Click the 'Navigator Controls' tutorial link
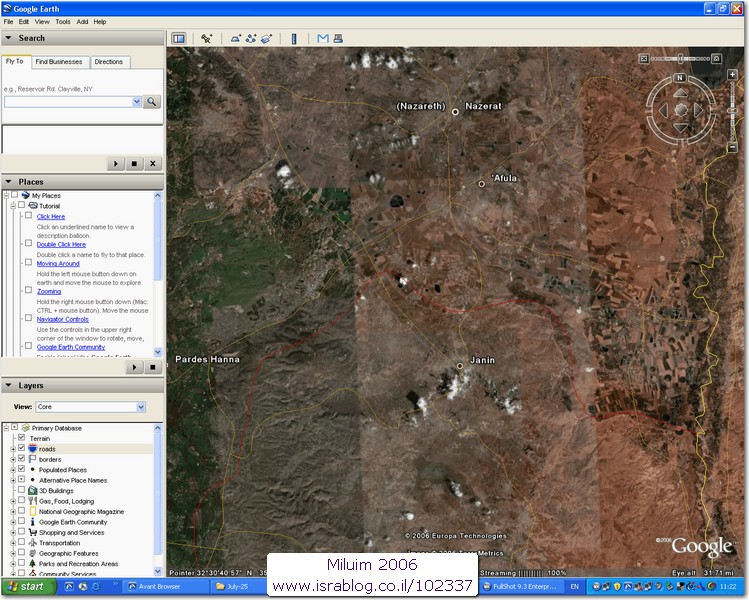This screenshot has height=600, width=749. pos(63,319)
